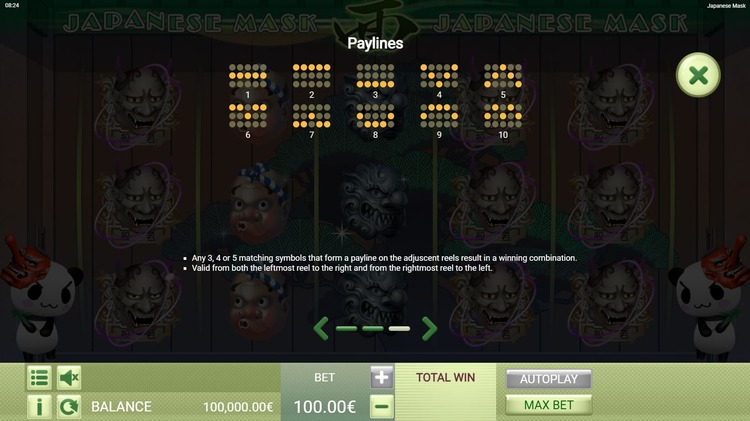The width and height of the screenshot is (750, 421).
Task: Select the third info page indicator
Action: pyautogui.click(x=399, y=329)
